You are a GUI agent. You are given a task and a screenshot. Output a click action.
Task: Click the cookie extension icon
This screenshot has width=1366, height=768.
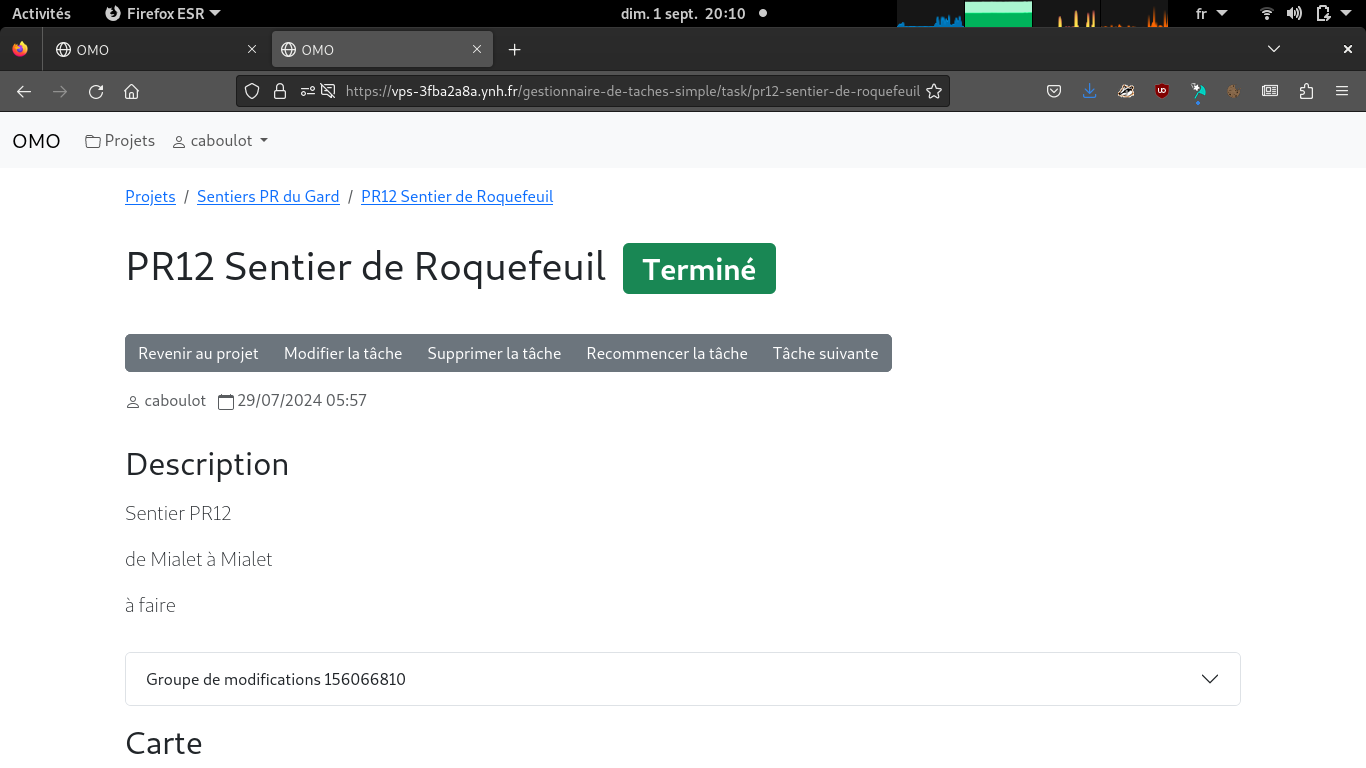point(1234,91)
